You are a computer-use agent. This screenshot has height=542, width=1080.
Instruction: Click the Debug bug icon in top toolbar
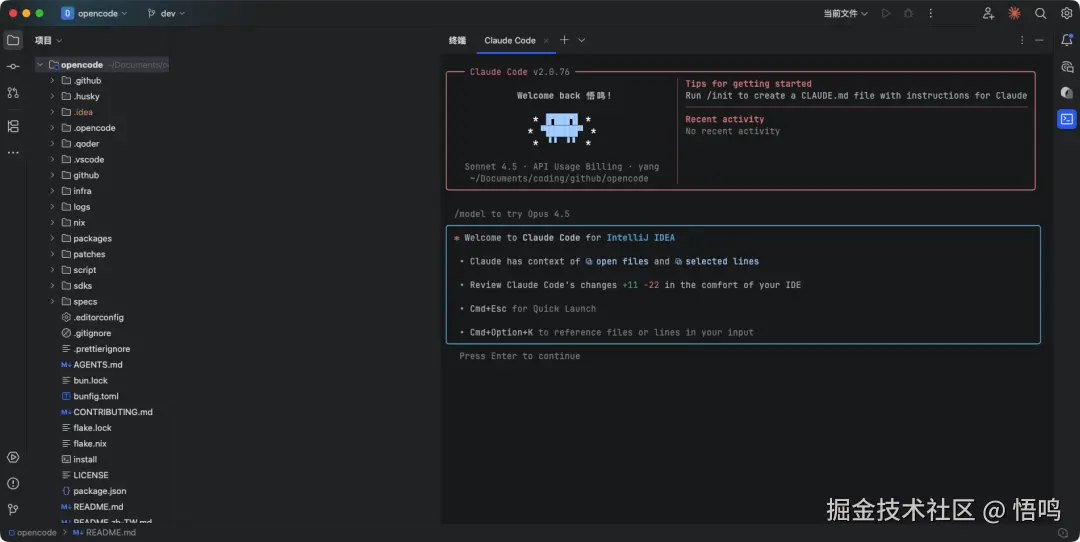(x=908, y=13)
